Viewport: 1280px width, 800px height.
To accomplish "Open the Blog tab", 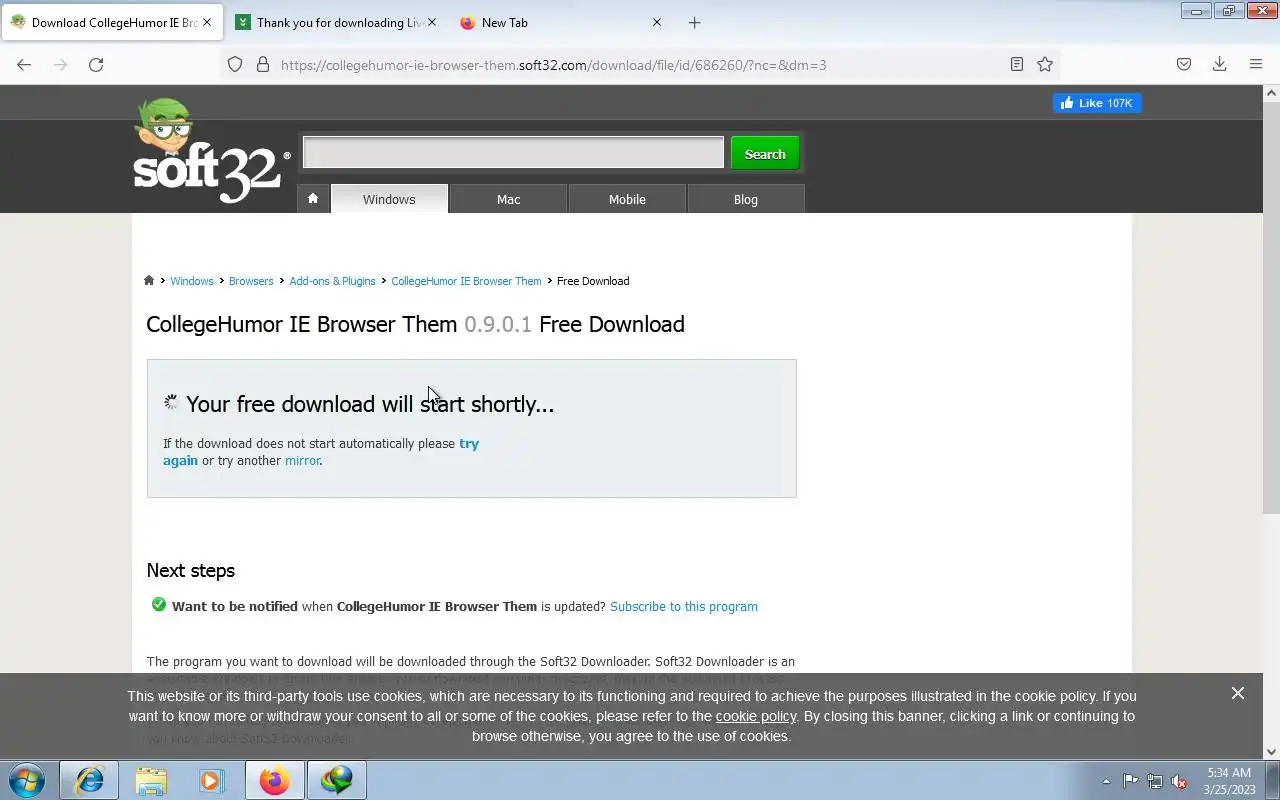I will point(746,199).
